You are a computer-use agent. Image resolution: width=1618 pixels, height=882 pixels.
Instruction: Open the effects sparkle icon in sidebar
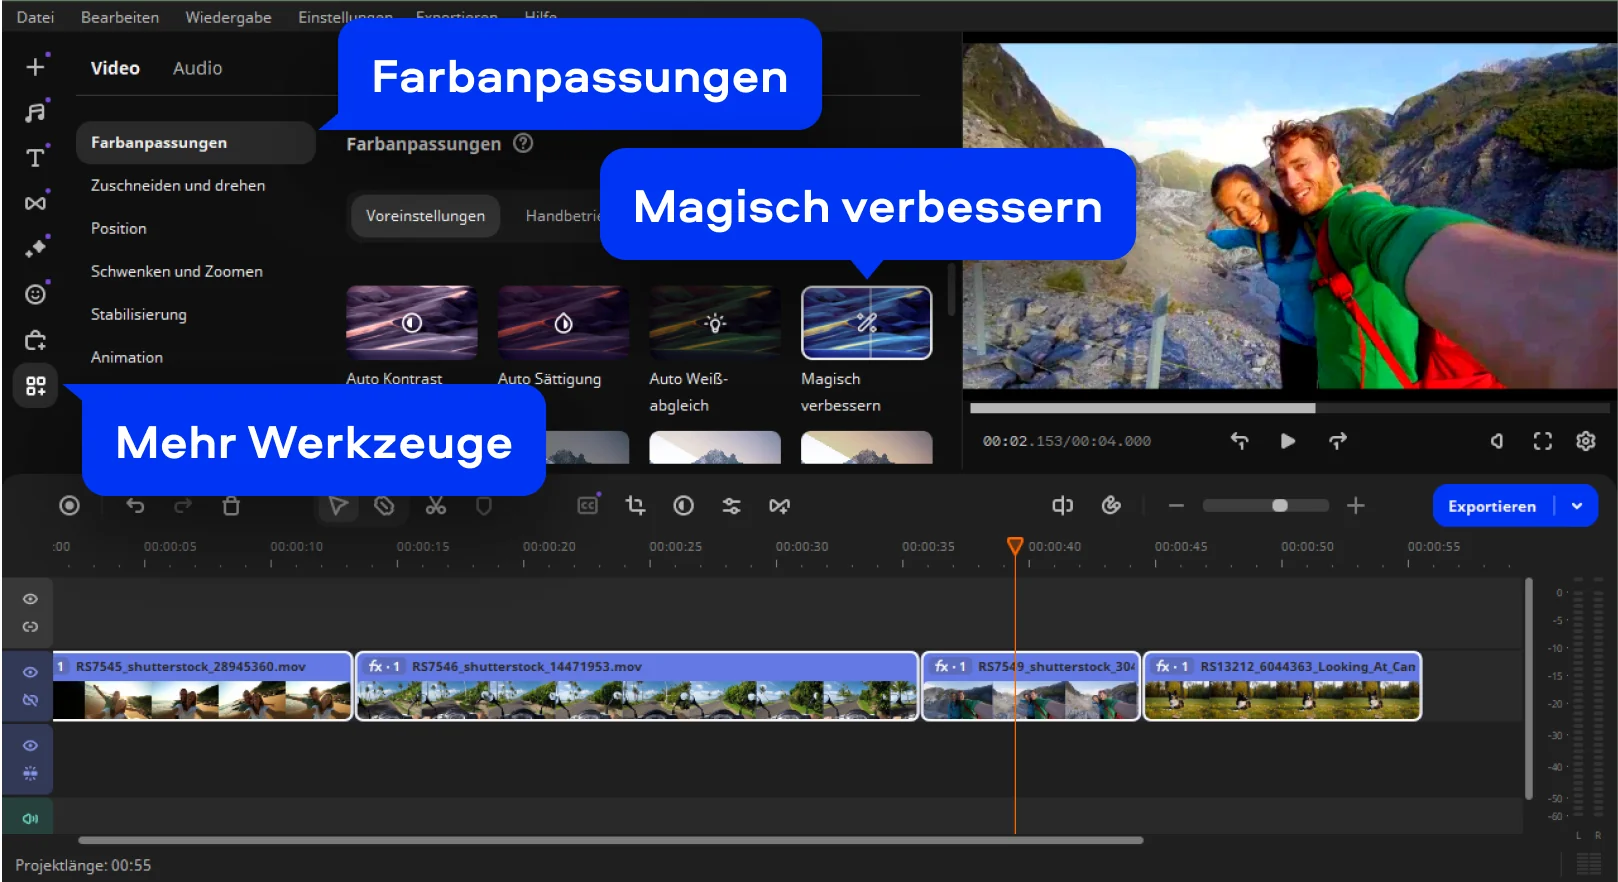[35, 248]
